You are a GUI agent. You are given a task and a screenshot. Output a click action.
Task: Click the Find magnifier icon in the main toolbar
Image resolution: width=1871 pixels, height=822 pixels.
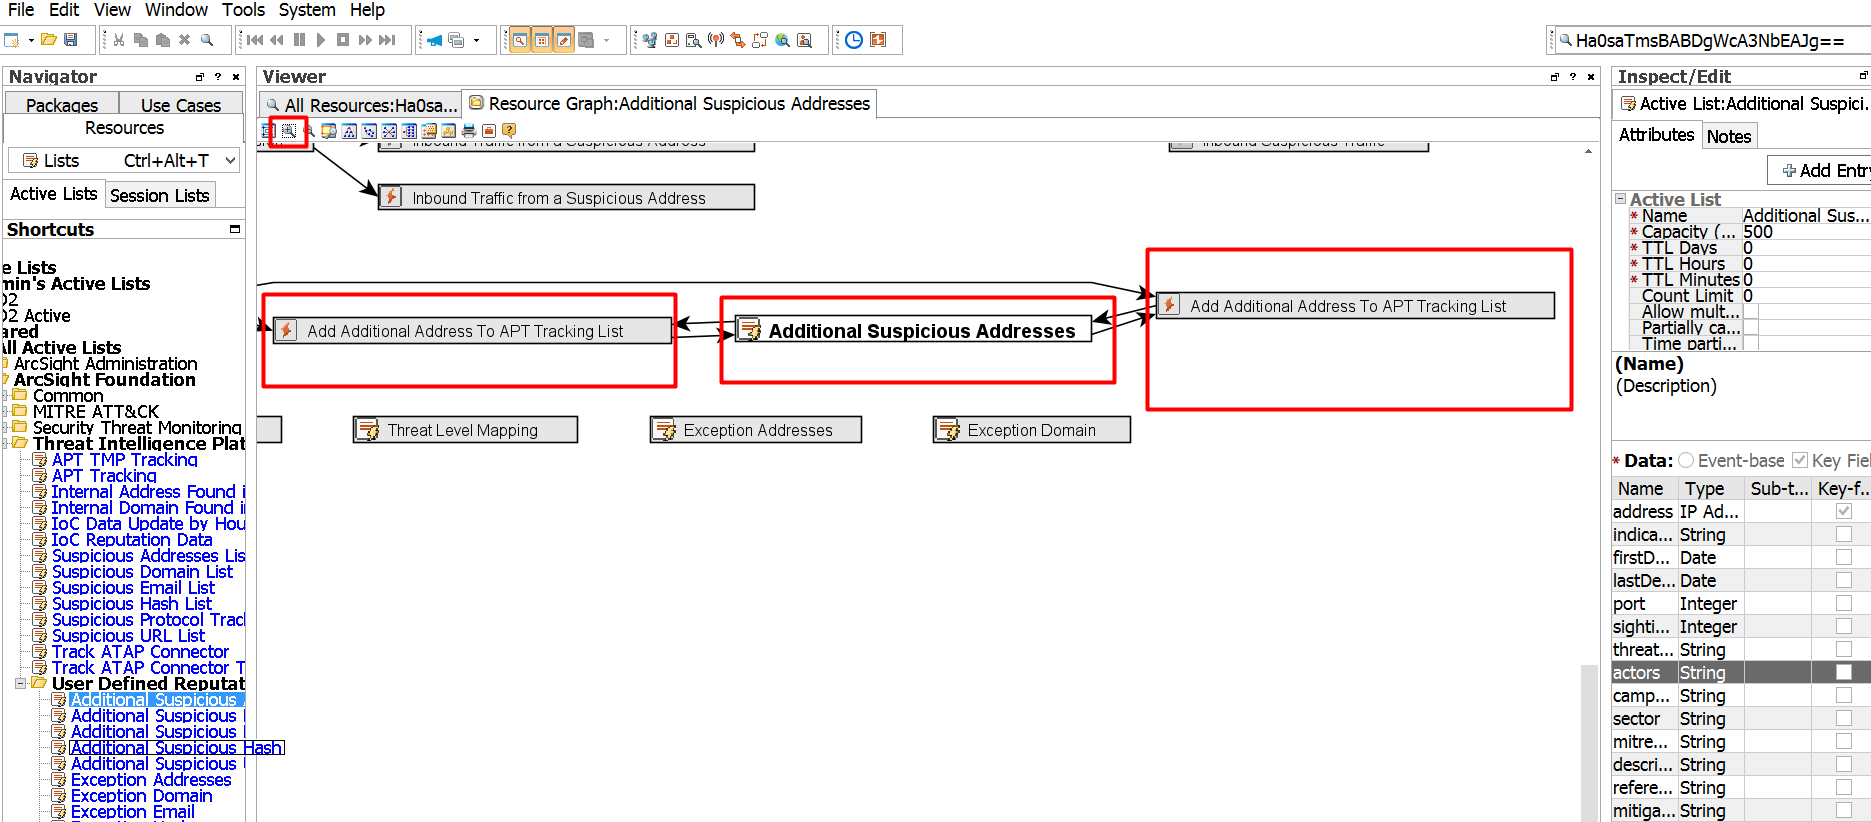coord(207,40)
